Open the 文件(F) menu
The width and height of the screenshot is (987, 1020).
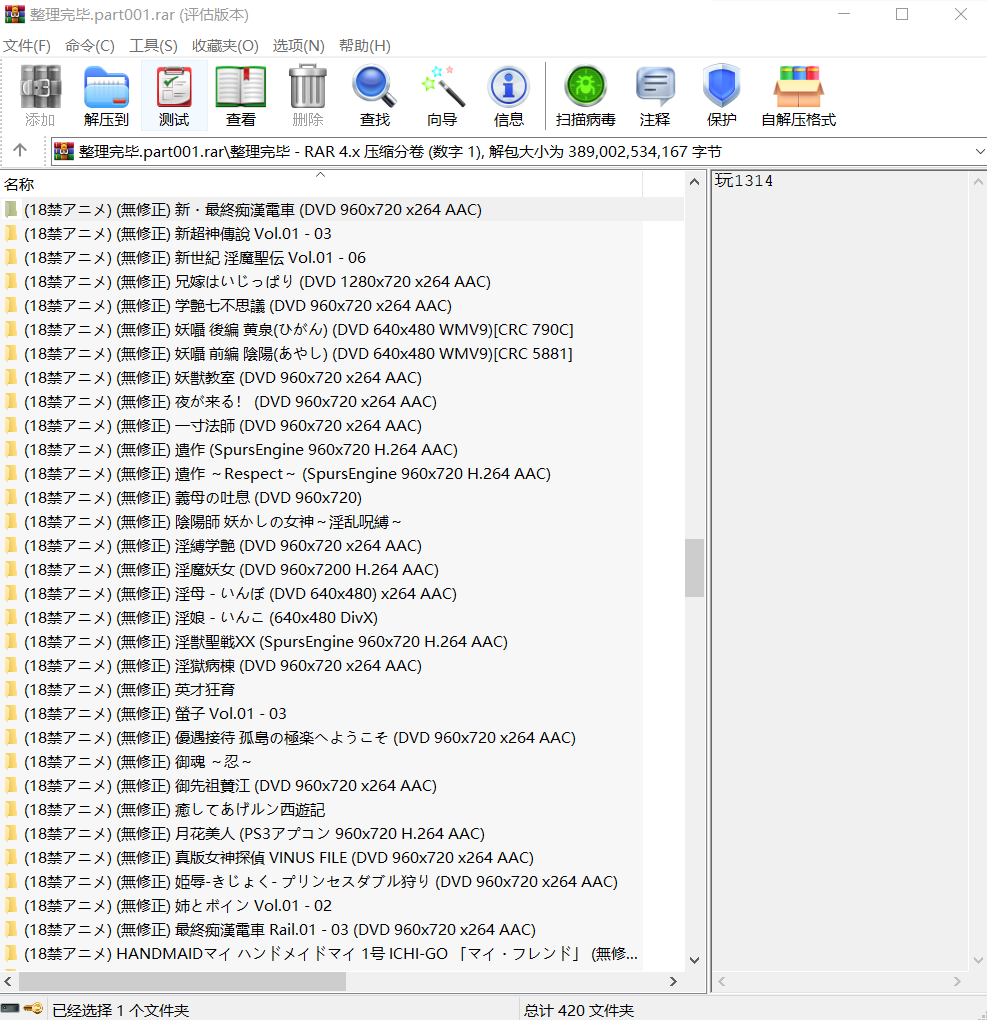[27, 46]
